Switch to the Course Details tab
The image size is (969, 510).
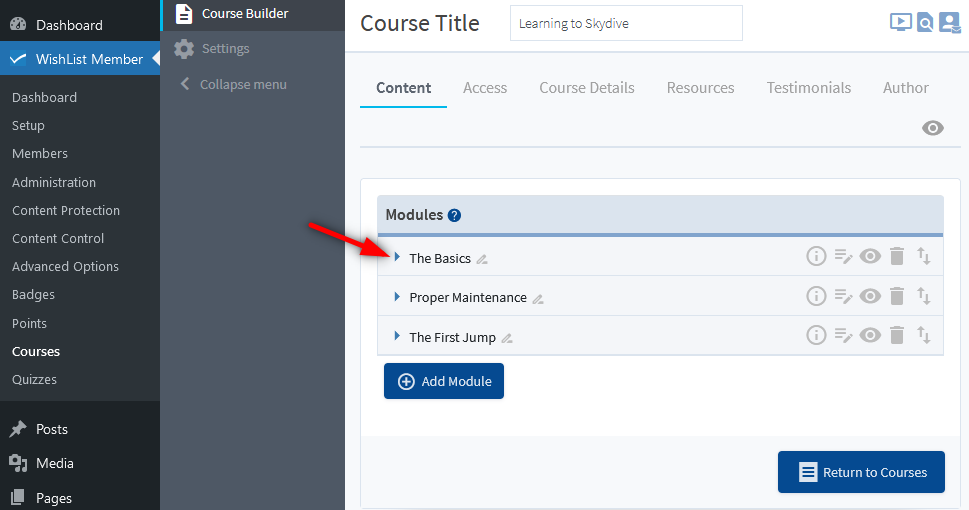(x=586, y=88)
